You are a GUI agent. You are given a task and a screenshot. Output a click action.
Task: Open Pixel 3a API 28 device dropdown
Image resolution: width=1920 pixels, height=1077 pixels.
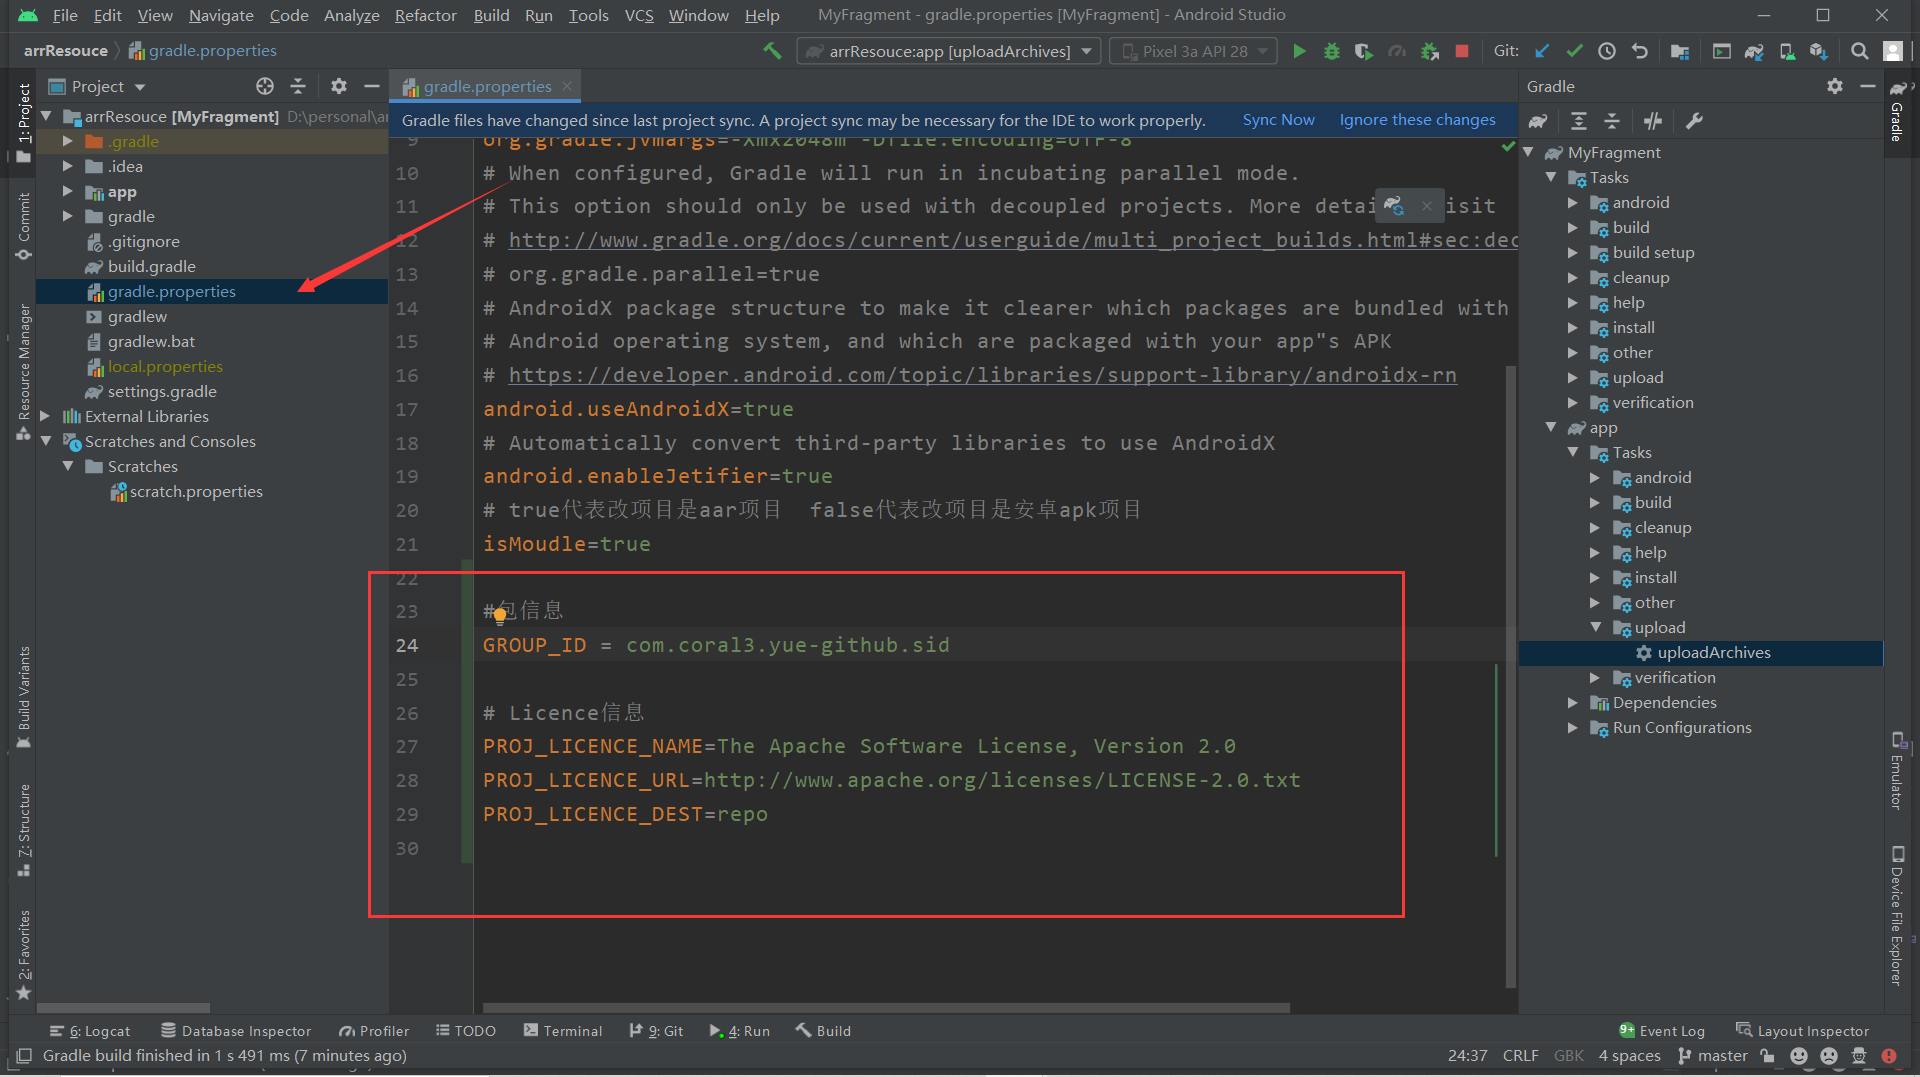pyautogui.click(x=1193, y=51)
